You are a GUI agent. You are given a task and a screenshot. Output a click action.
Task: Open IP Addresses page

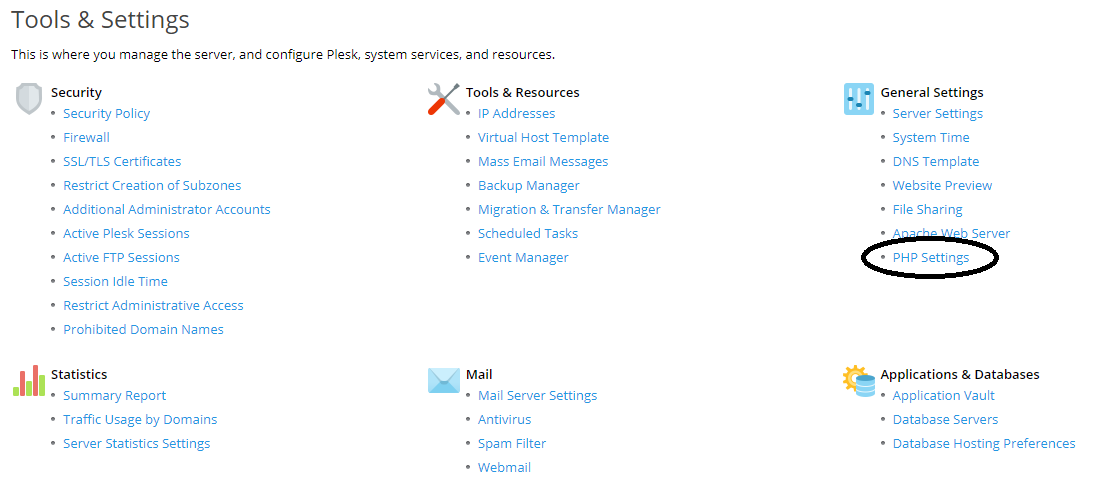[x=516, y=113]
